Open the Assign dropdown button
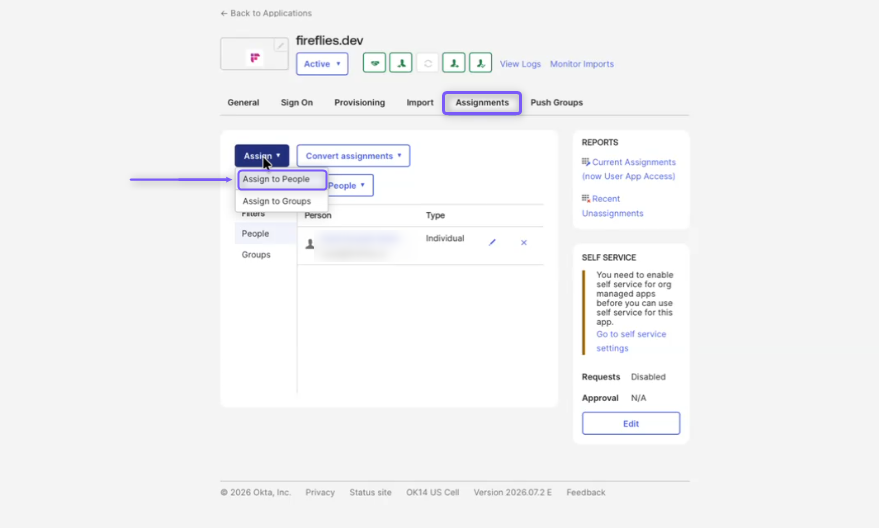Image resolution: width=879 pixels, height=528 pixels. coord(262,156)
